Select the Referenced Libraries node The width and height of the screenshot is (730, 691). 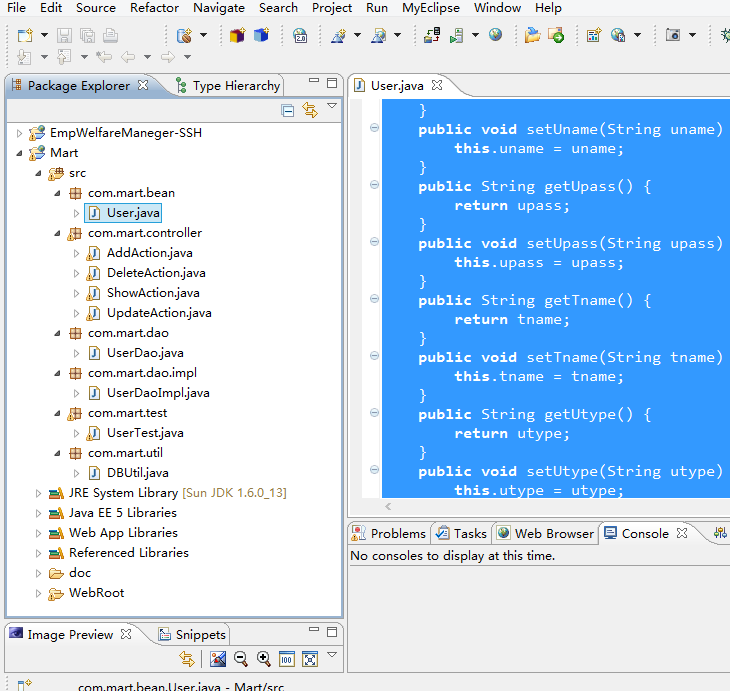coord(128,553)
